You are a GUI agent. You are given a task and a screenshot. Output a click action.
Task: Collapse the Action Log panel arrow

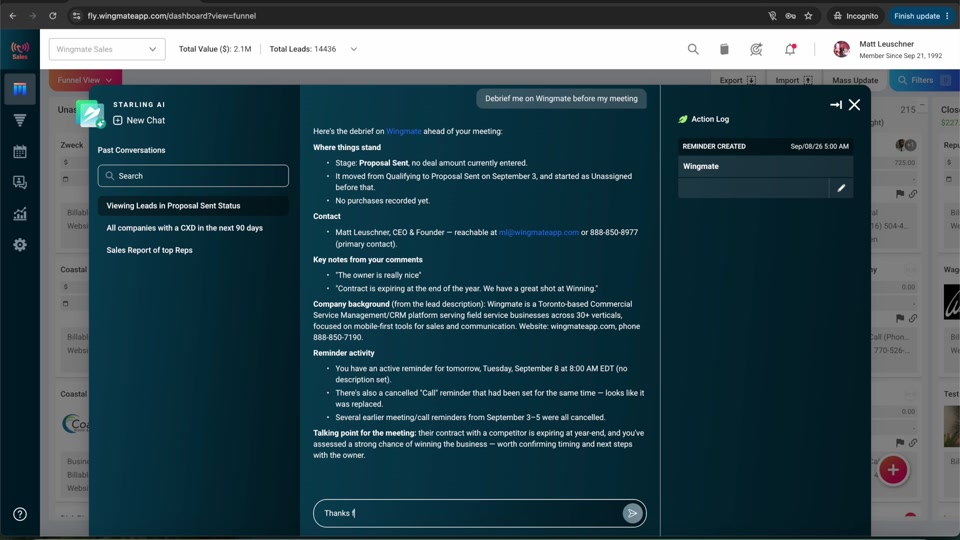(836, 105)
